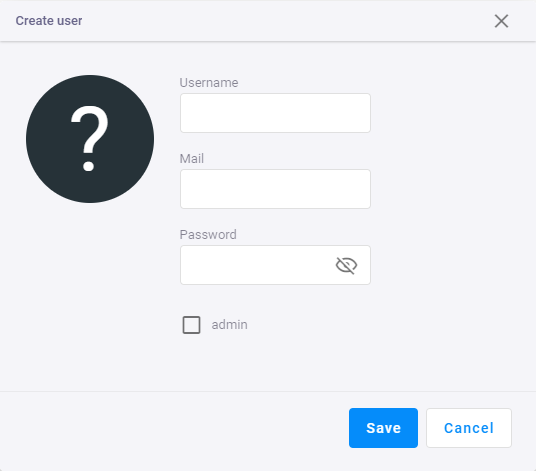Click the white Cancel button
Image resolution: width=536 pixels, height=471 pixels.
469,428
